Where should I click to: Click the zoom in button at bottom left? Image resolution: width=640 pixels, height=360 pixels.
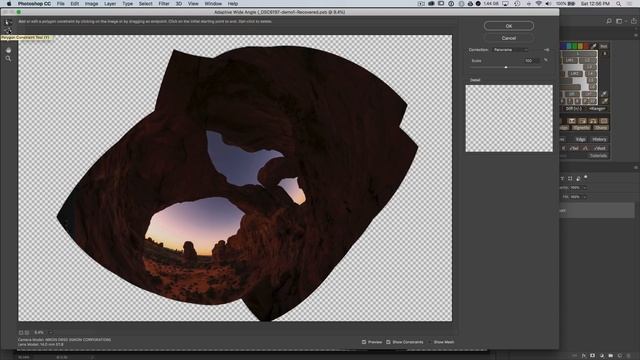(x=27, y=333)
